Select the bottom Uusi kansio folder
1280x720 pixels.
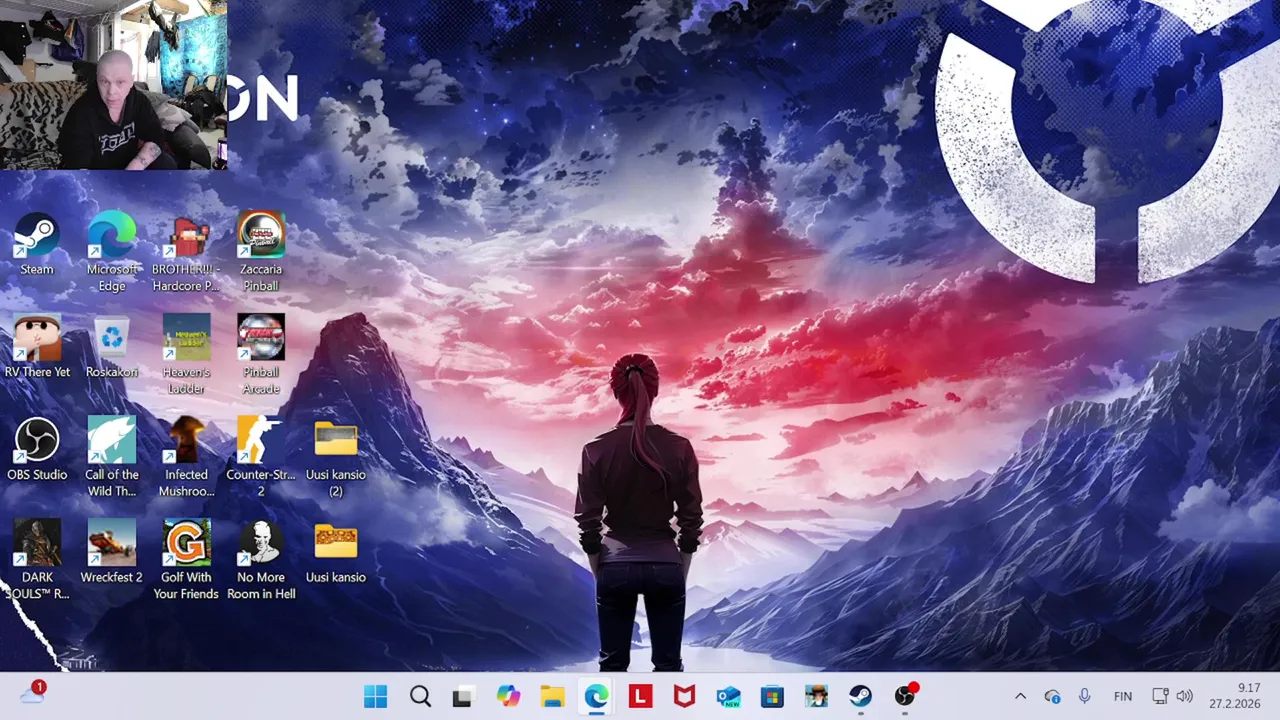tap(336, 552)
